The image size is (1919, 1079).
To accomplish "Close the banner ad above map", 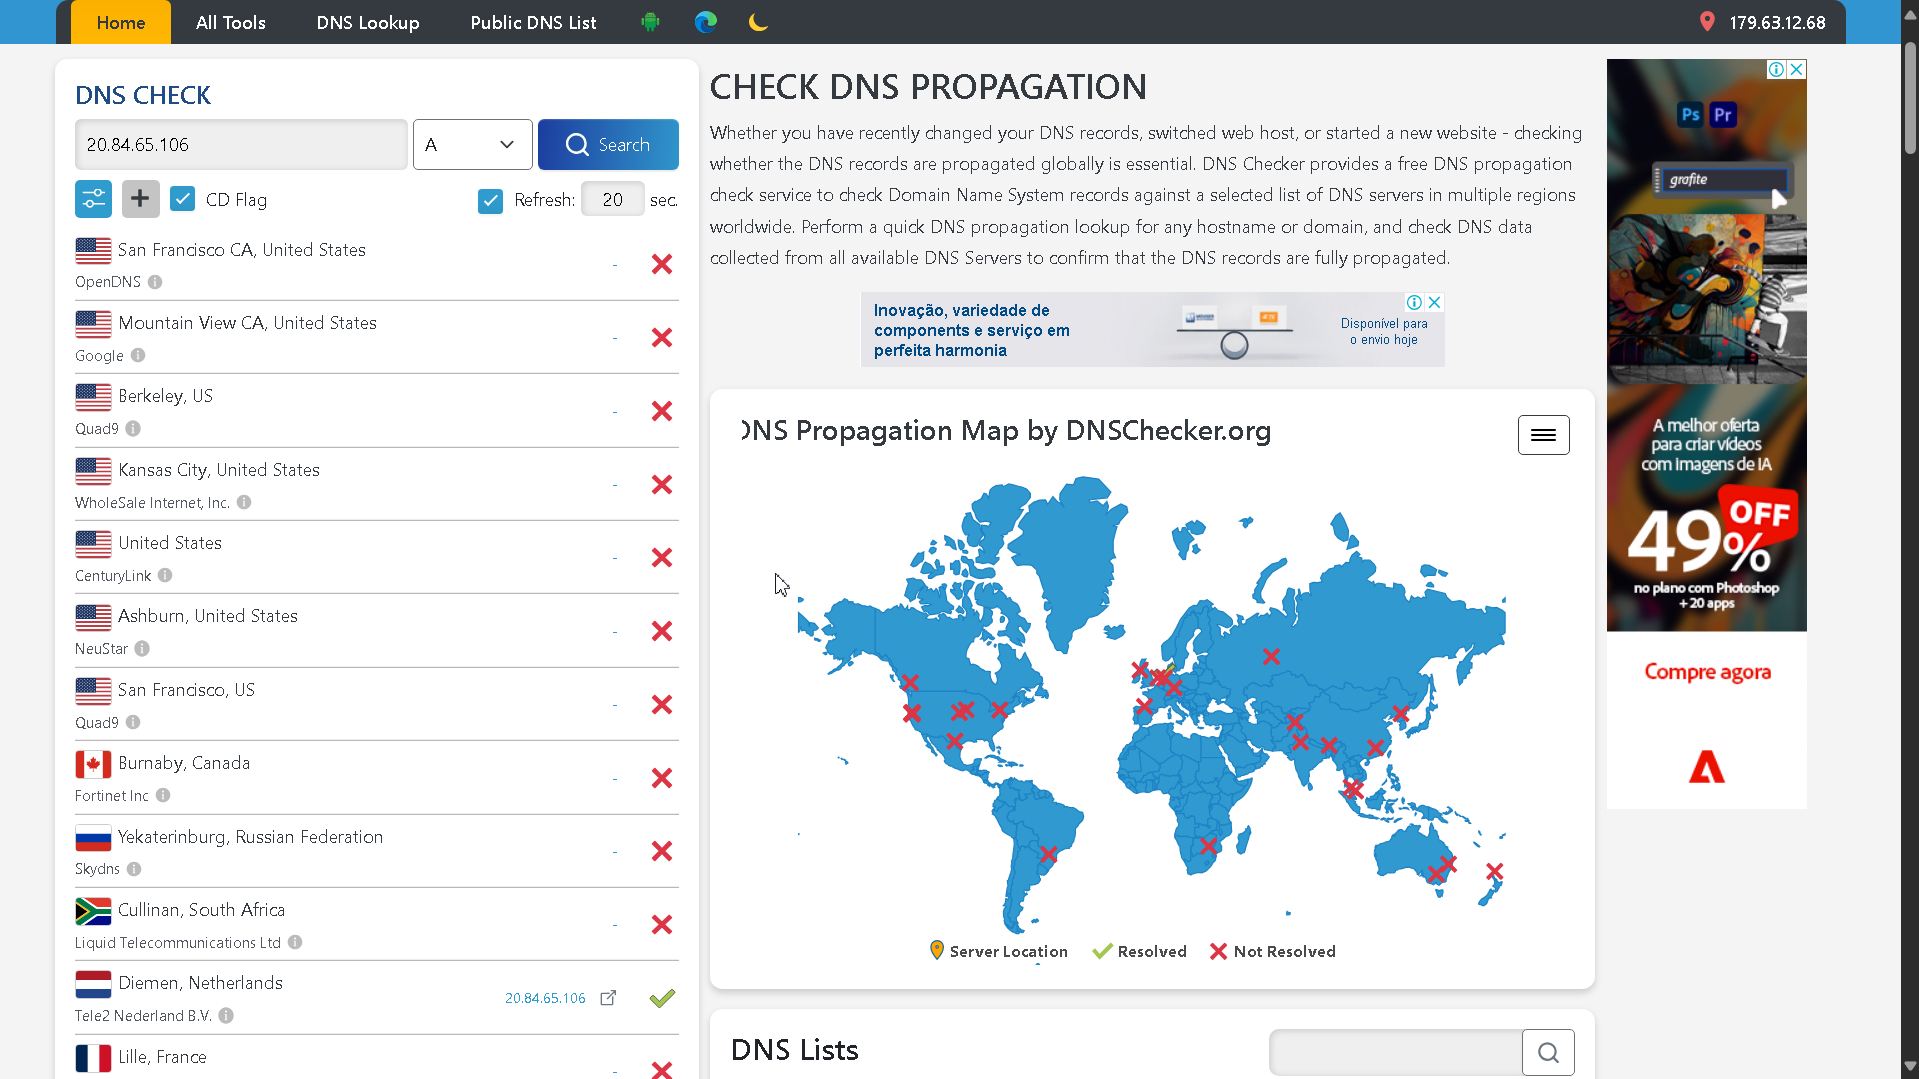I will tap(1435, 302).
